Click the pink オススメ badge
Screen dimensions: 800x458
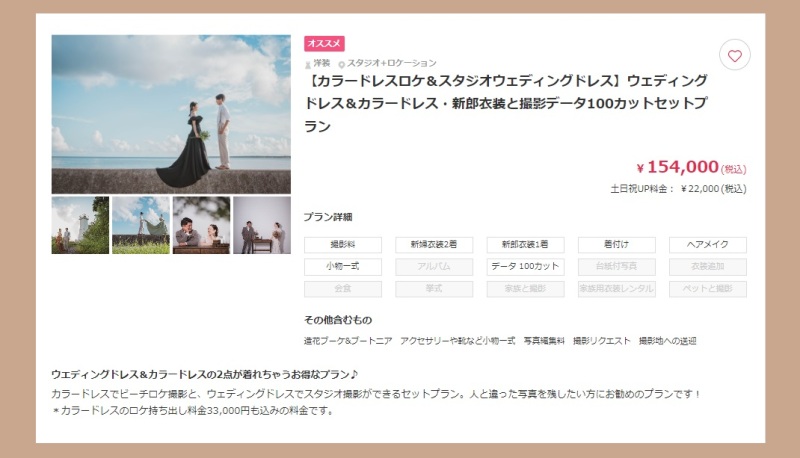click(324, 43)
